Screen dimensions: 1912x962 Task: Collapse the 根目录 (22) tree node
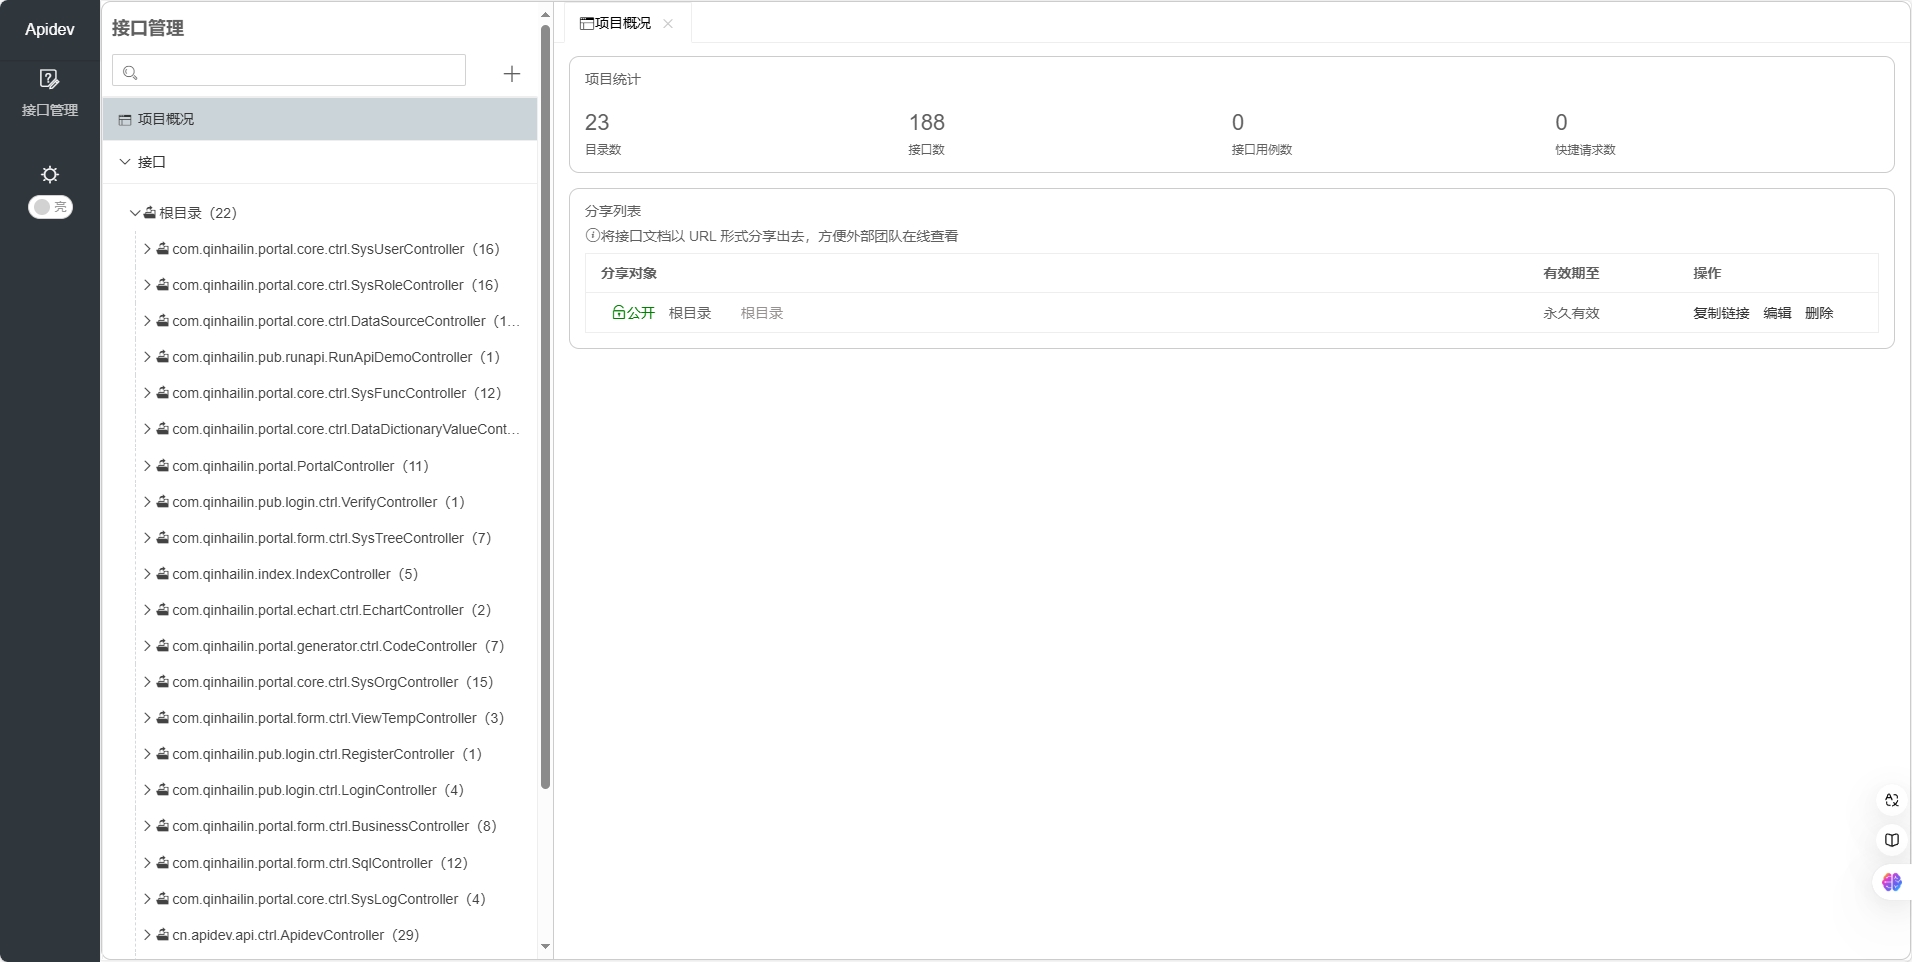134,213
